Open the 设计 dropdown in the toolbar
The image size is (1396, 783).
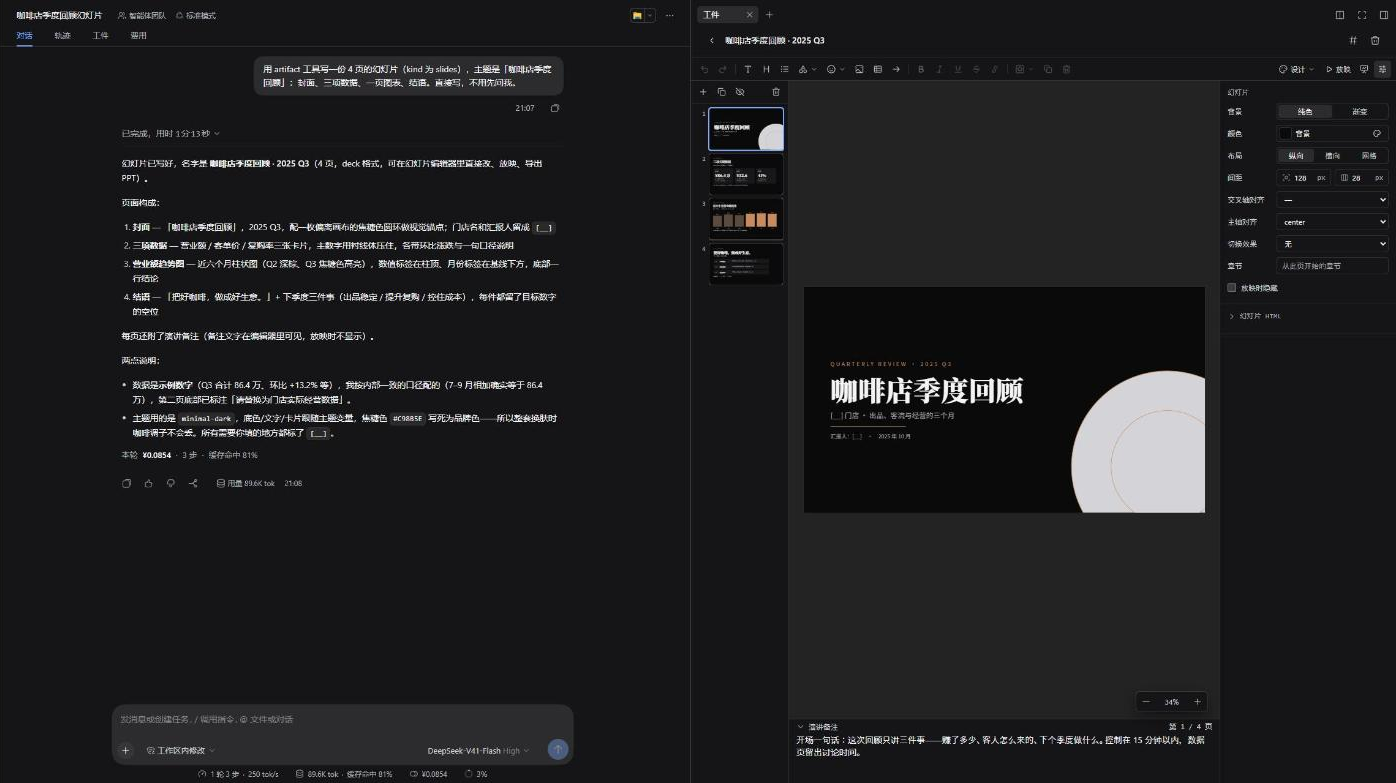1297,69
